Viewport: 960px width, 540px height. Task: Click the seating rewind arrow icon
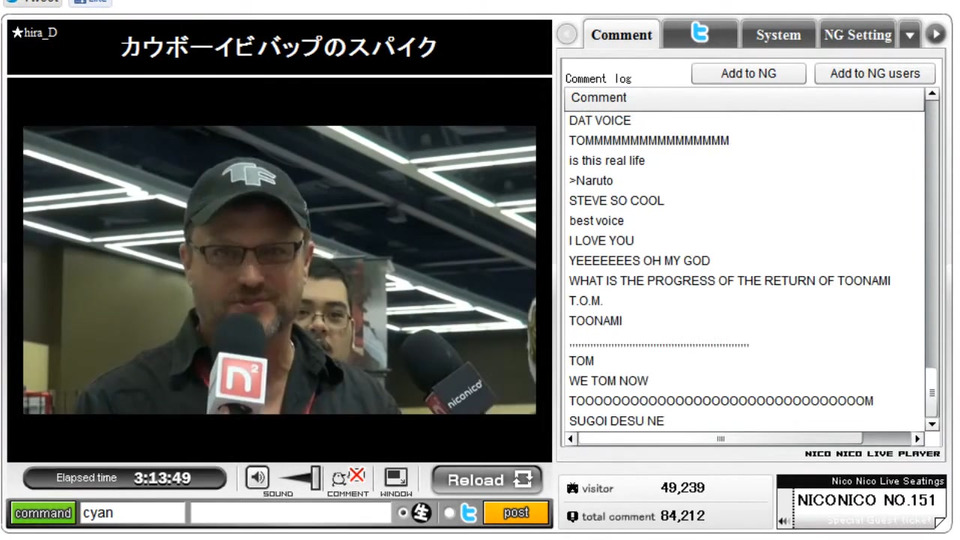(783, 522)
